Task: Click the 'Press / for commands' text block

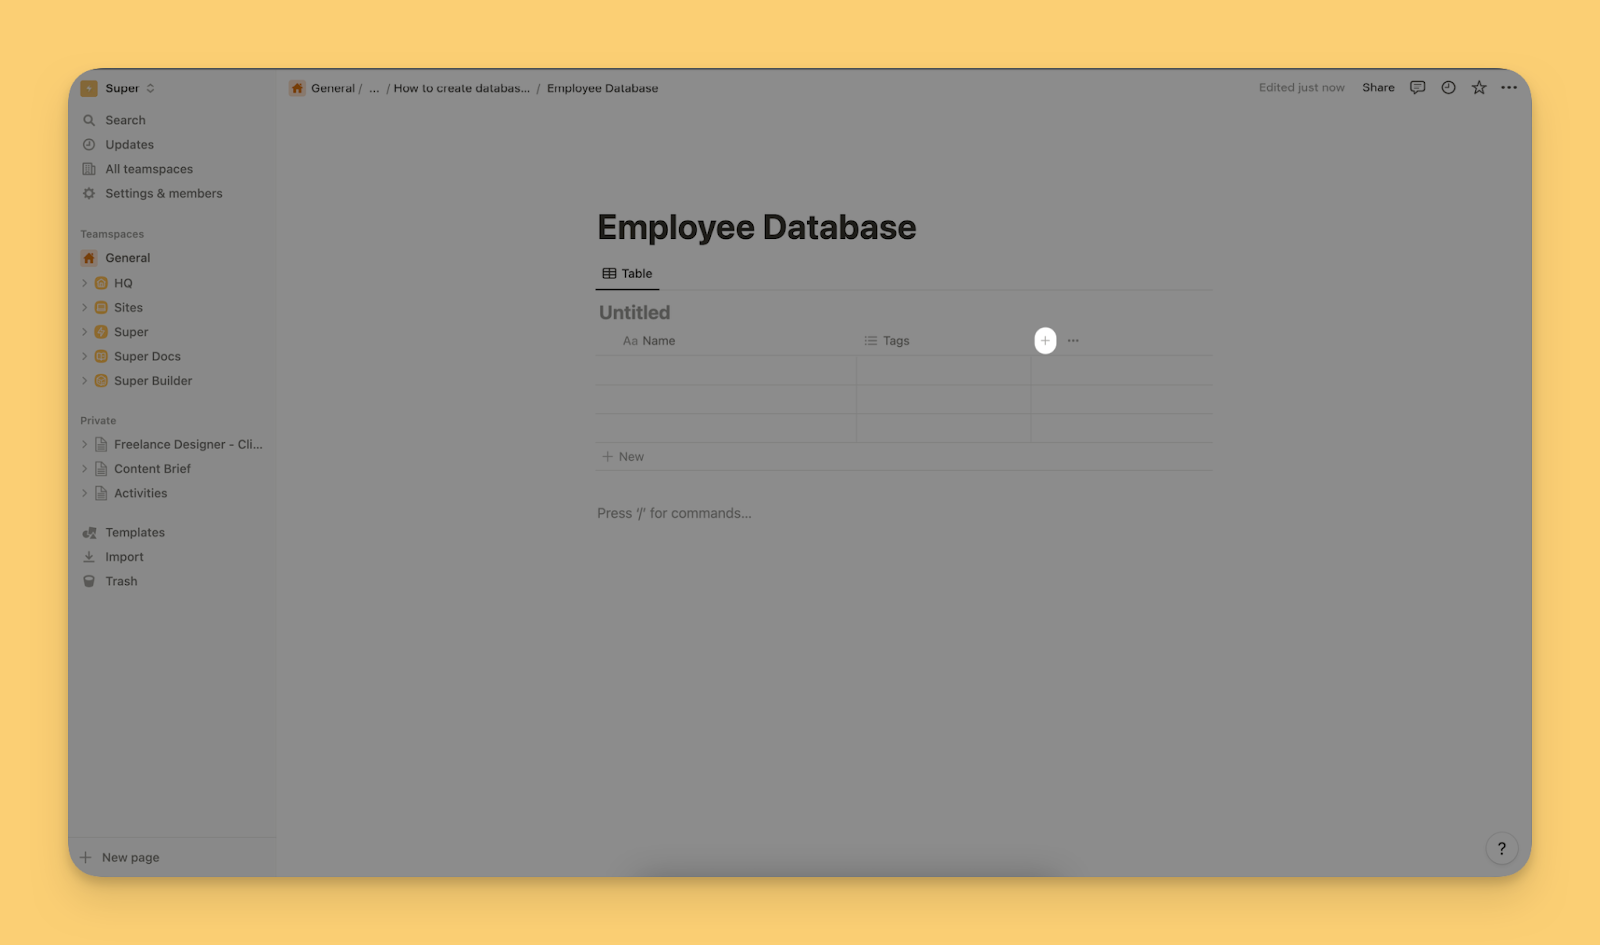Action: [x=674, y=513]
